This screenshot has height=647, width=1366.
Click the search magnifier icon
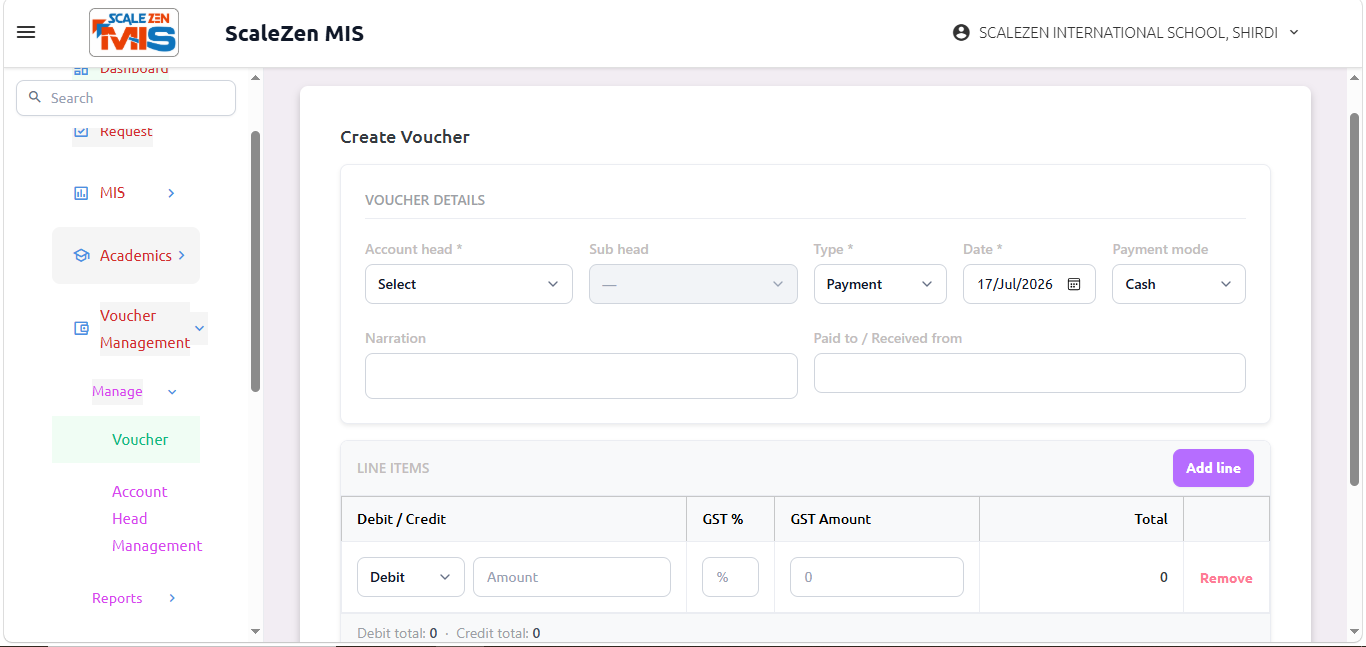point(35,98)
